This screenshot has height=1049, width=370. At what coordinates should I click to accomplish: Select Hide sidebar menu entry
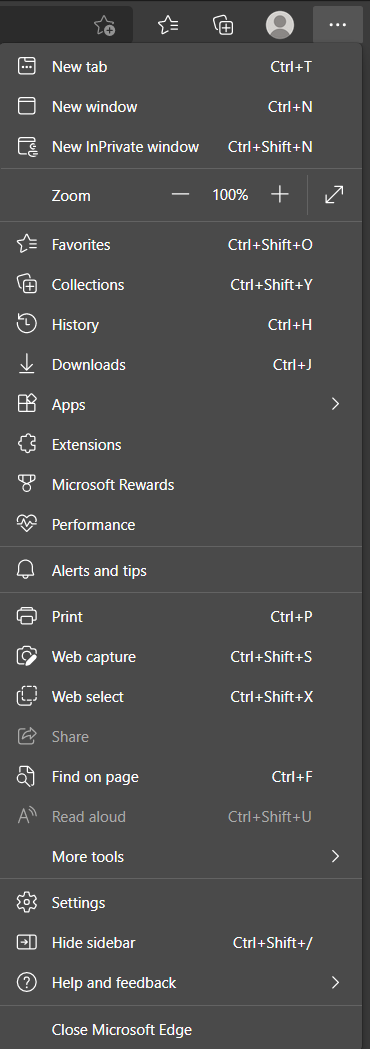point(185,943)
